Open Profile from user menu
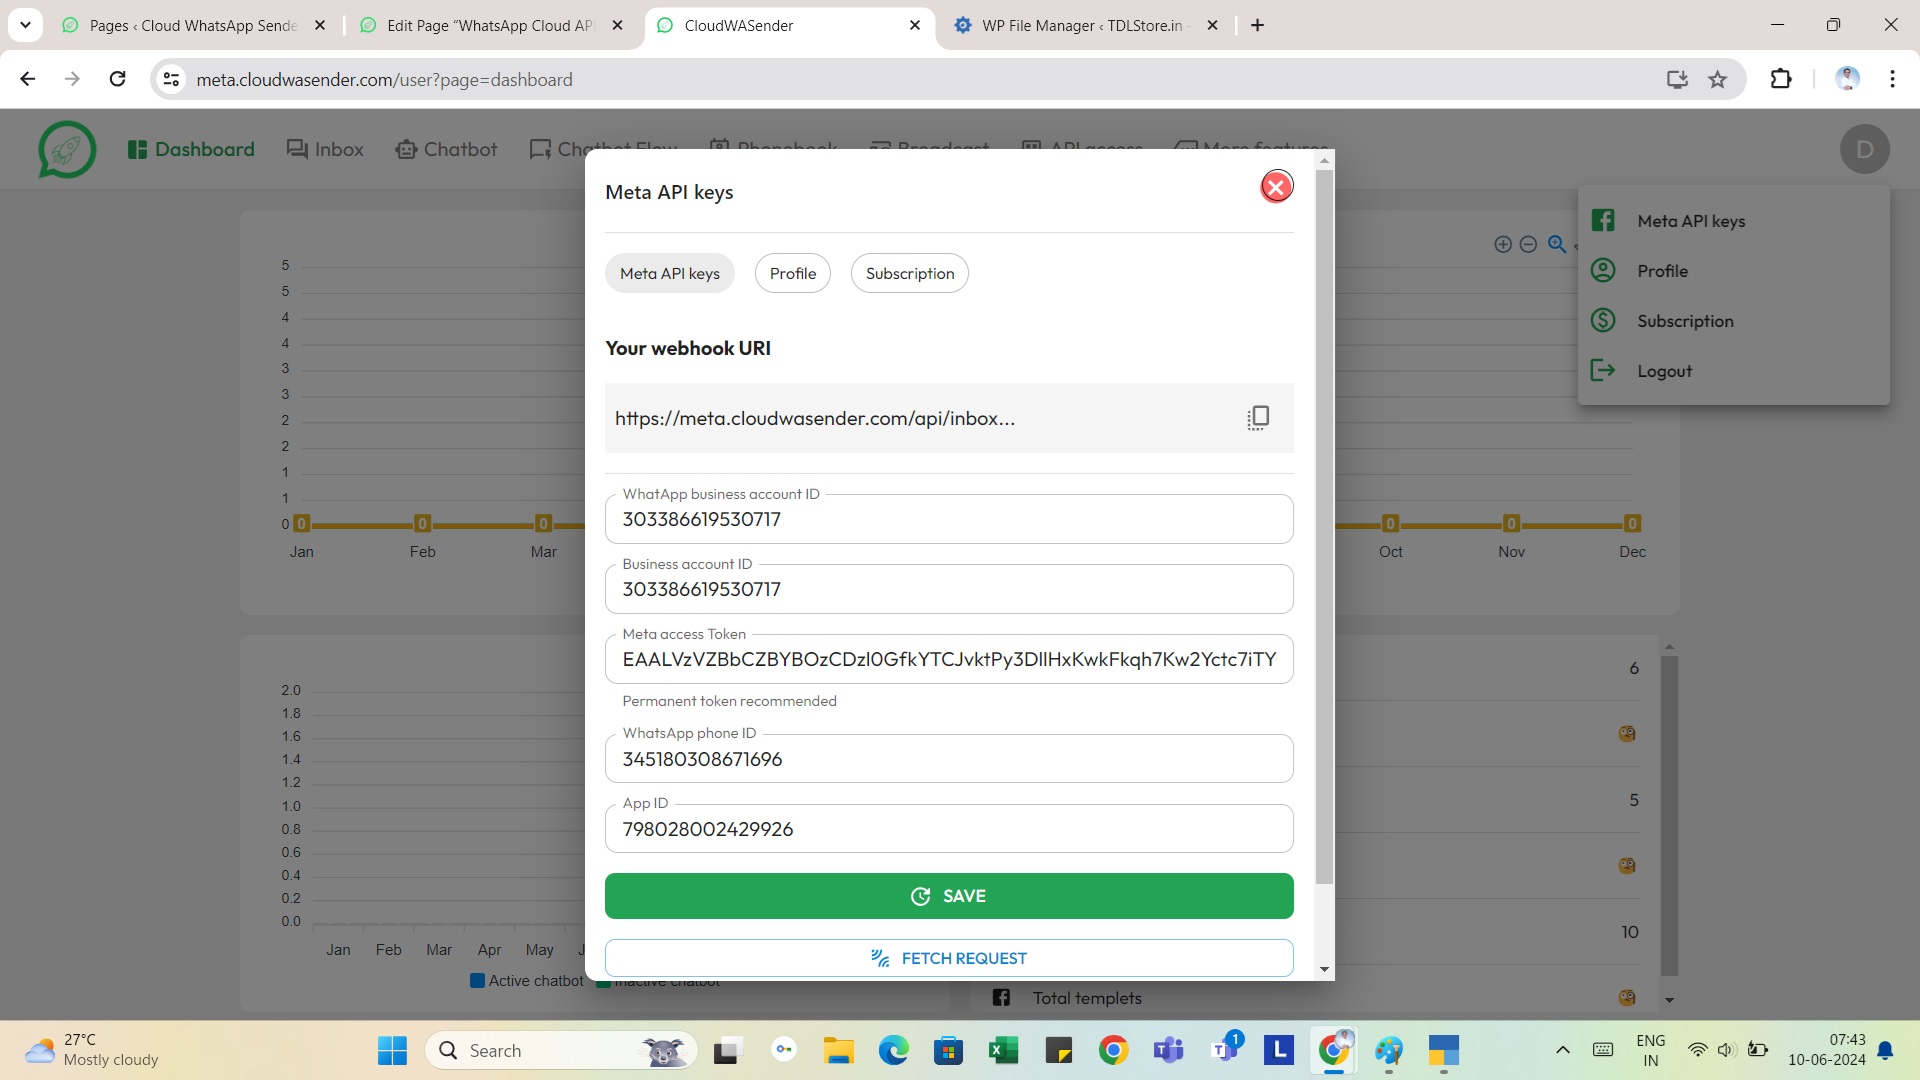 pos(1734,271)
